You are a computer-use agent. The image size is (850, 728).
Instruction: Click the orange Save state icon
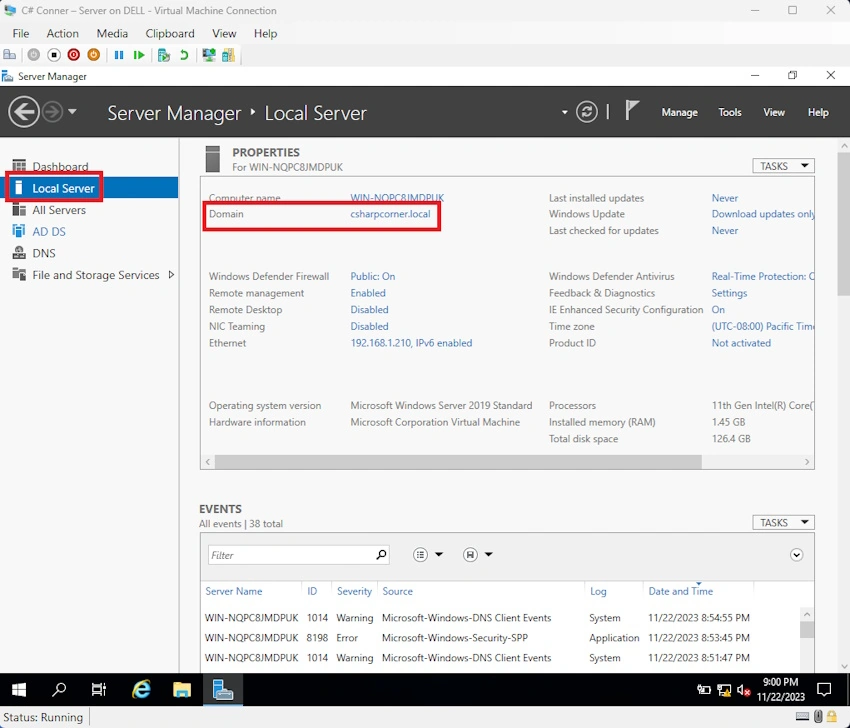click(94, 55)
